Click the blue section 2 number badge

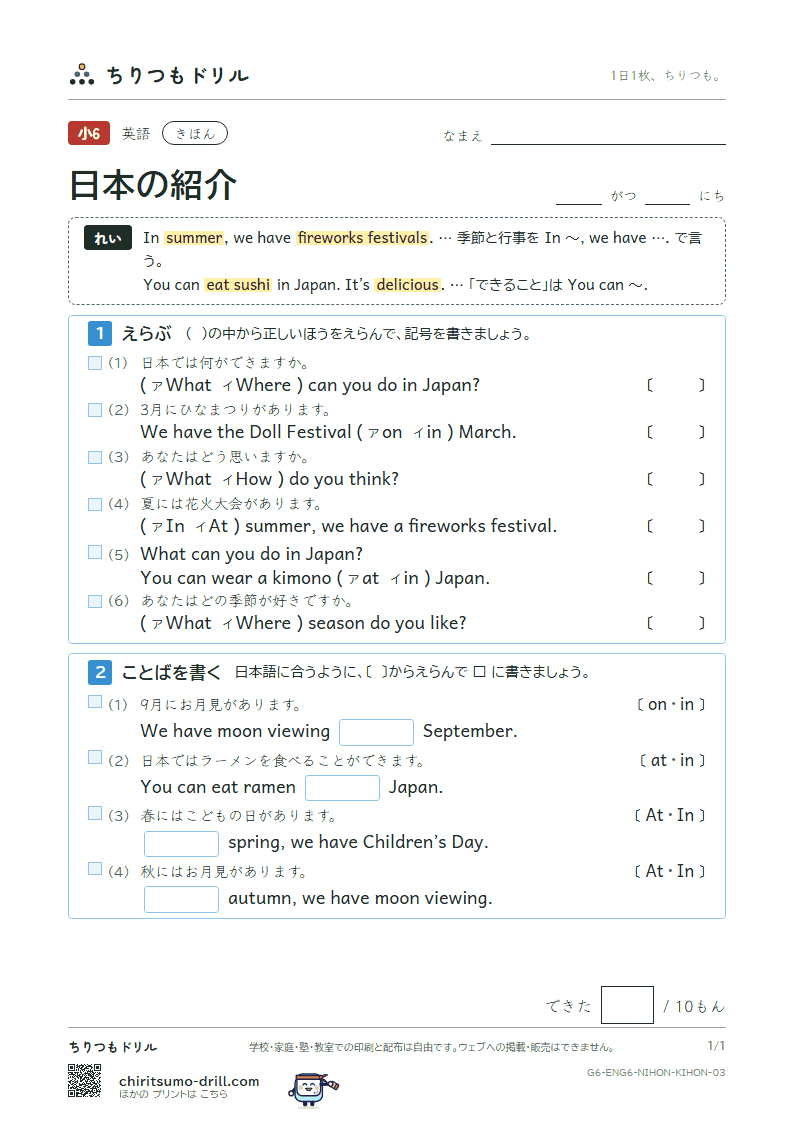(100, 672)
